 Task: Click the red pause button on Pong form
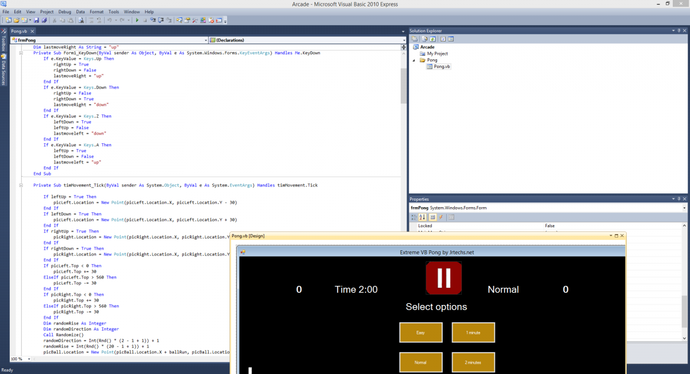[x=444, y=278]
